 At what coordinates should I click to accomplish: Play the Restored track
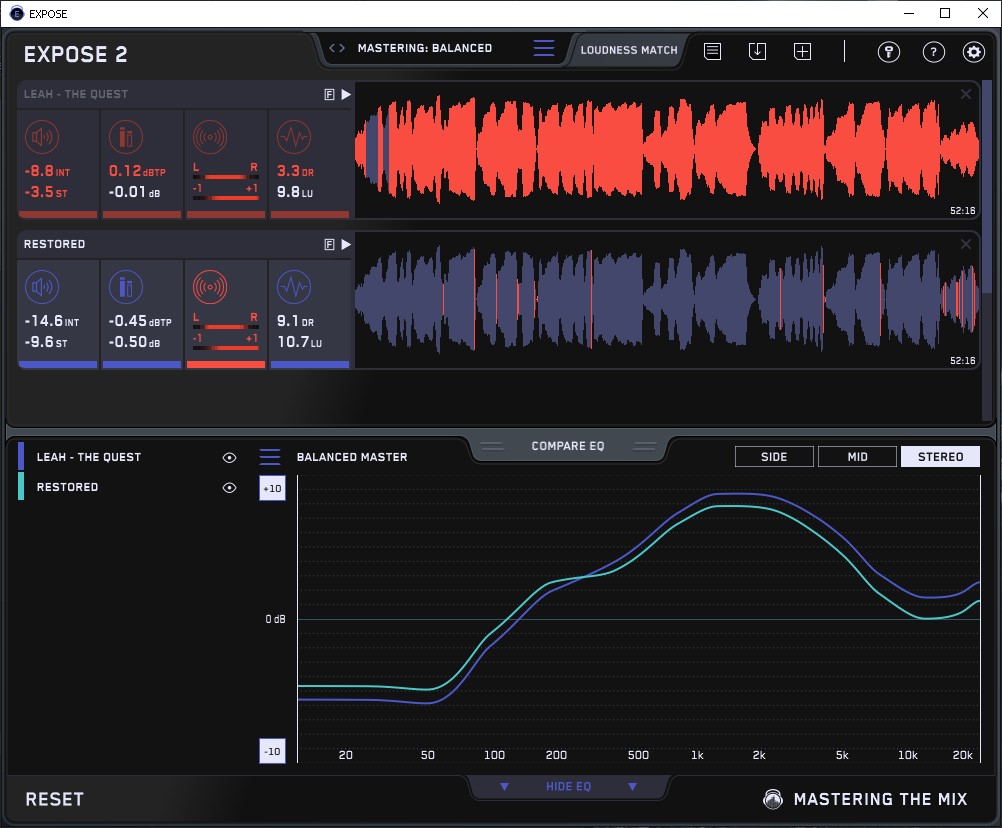[346, 245]
